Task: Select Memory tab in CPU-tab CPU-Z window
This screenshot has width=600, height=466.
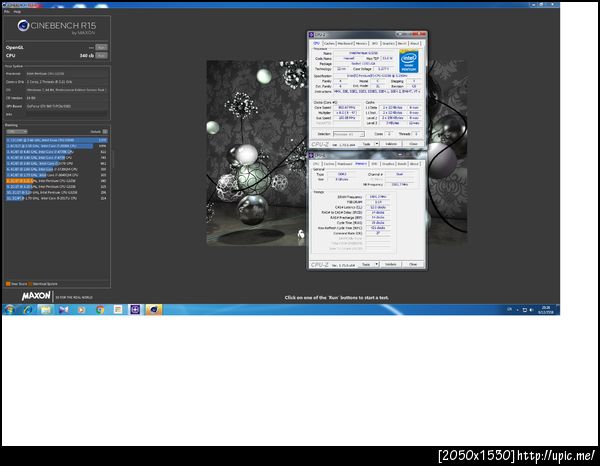Action: (x=362, y=44)
